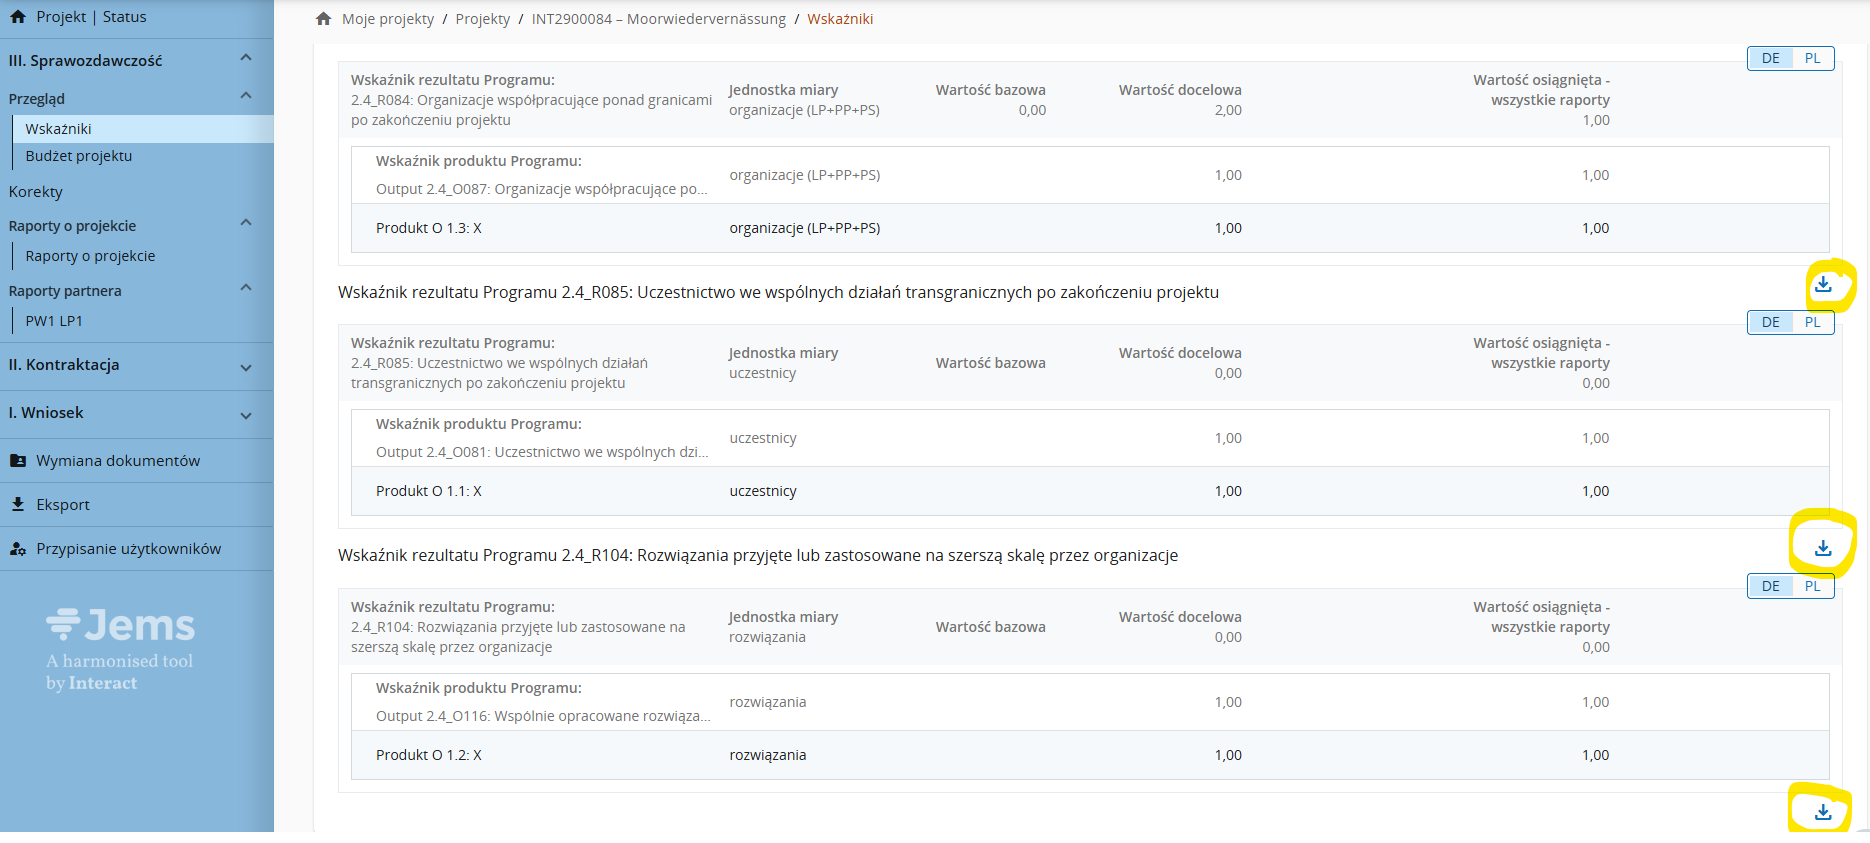Click the Eksport download icon in the sidebar
The width and height of the screenshot is (1870, 843).
[18, 505]
